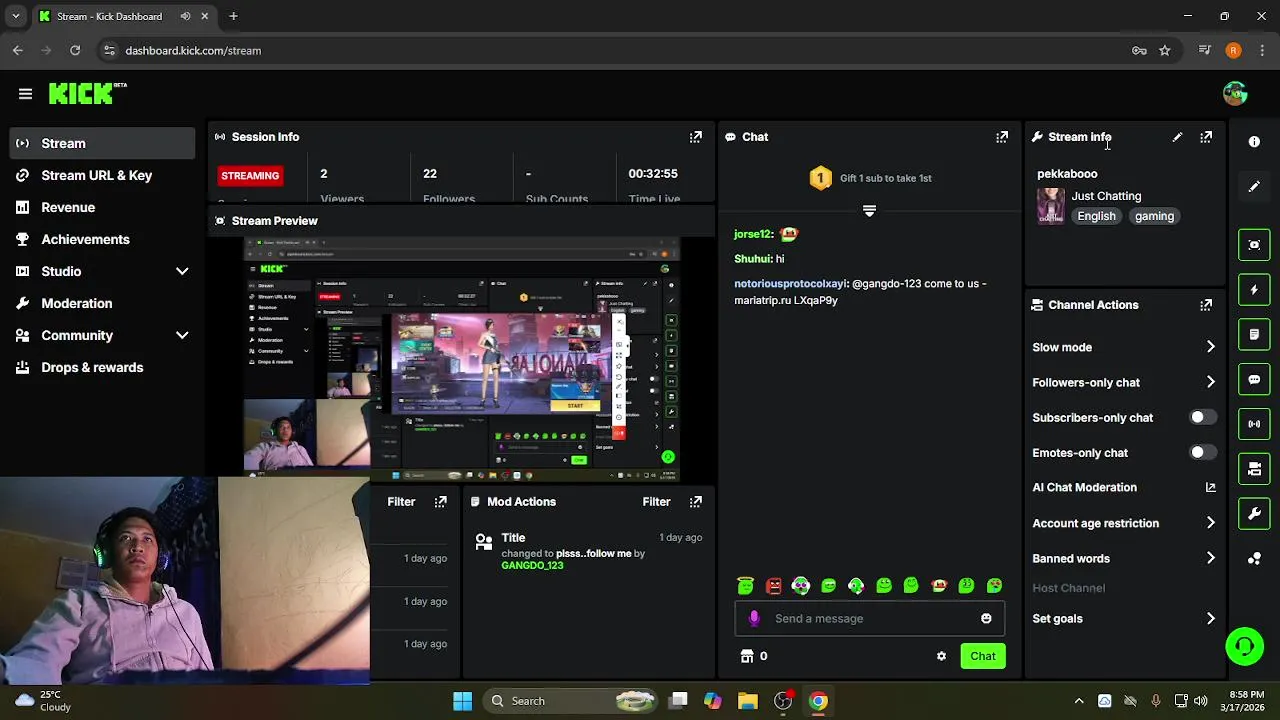Viewport: 1280px width, 720px height.
Task: Click the green Chat send button
Action: 982,656
